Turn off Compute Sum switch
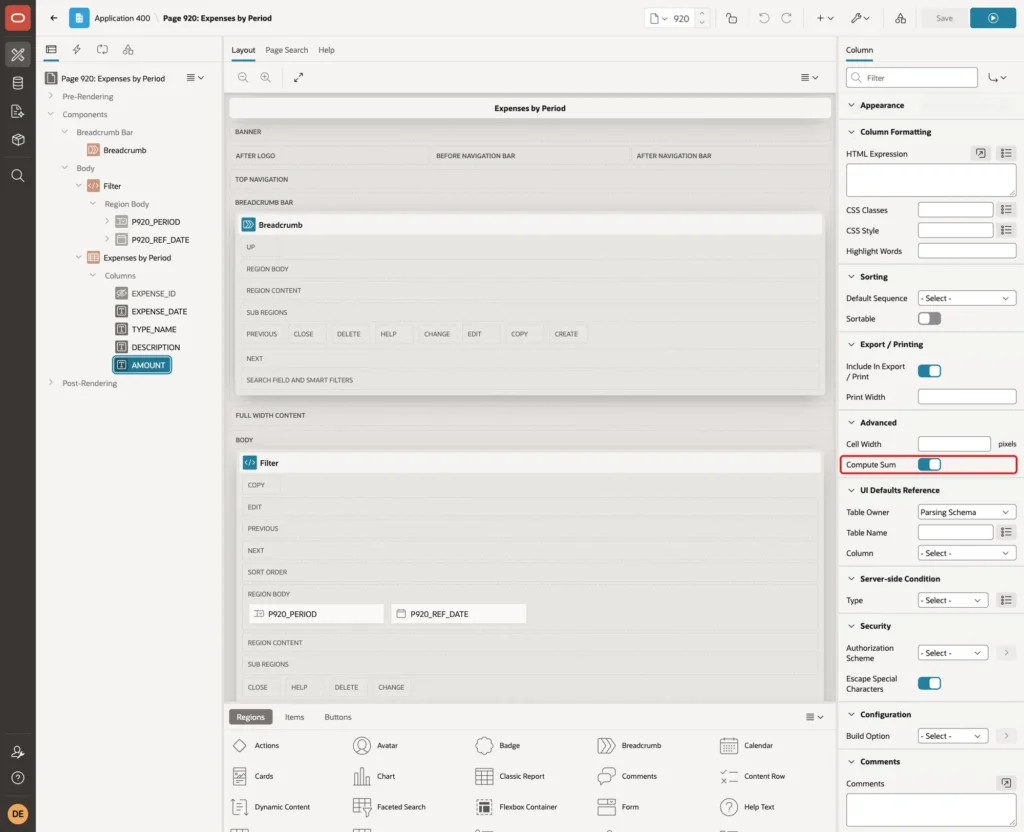The image size is (1024, 832). (x=929, y=464)
